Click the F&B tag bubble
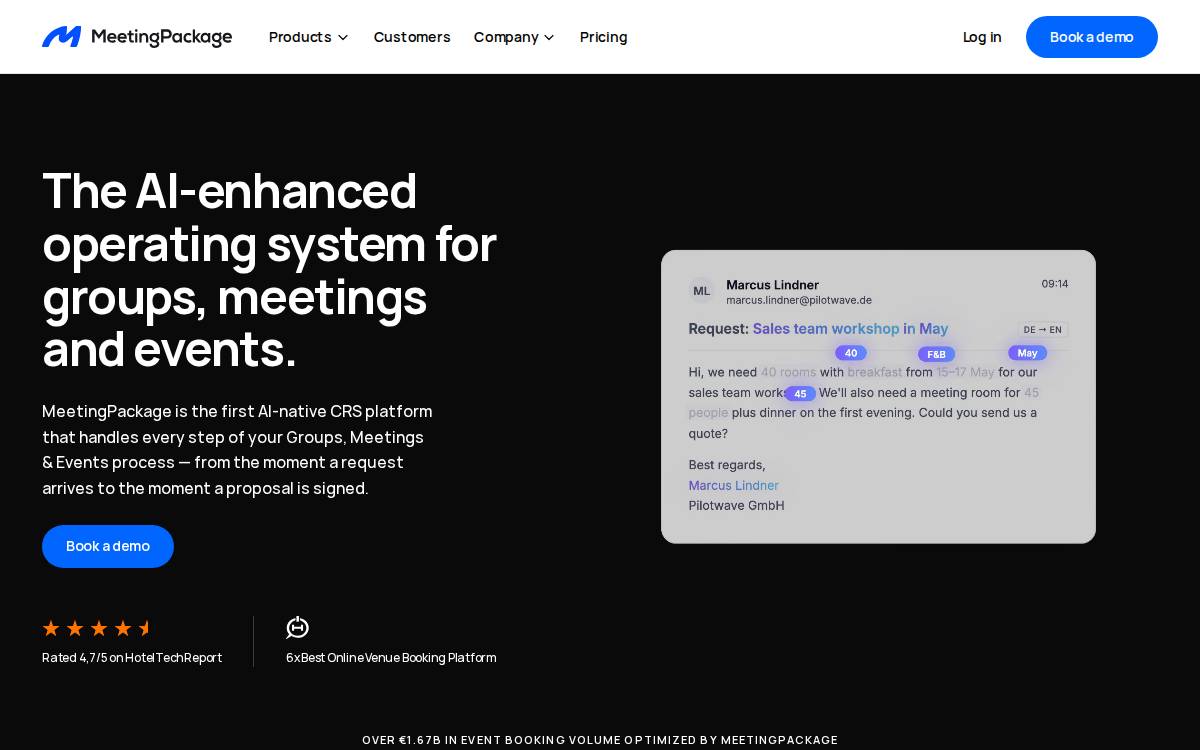 [936, 354]
